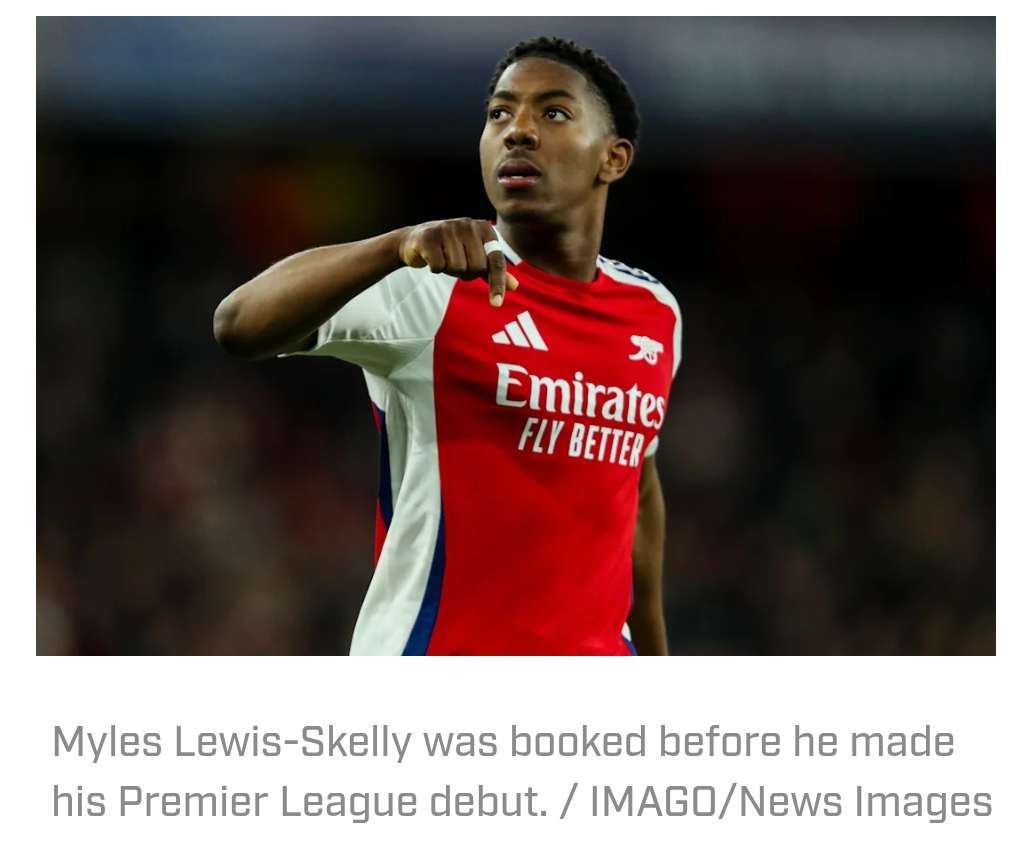Image resolution: width=1017 pixels, height=842 pixels.
Task: Click the Adidas logo on the shirt
Action: [x=520, y=331]
